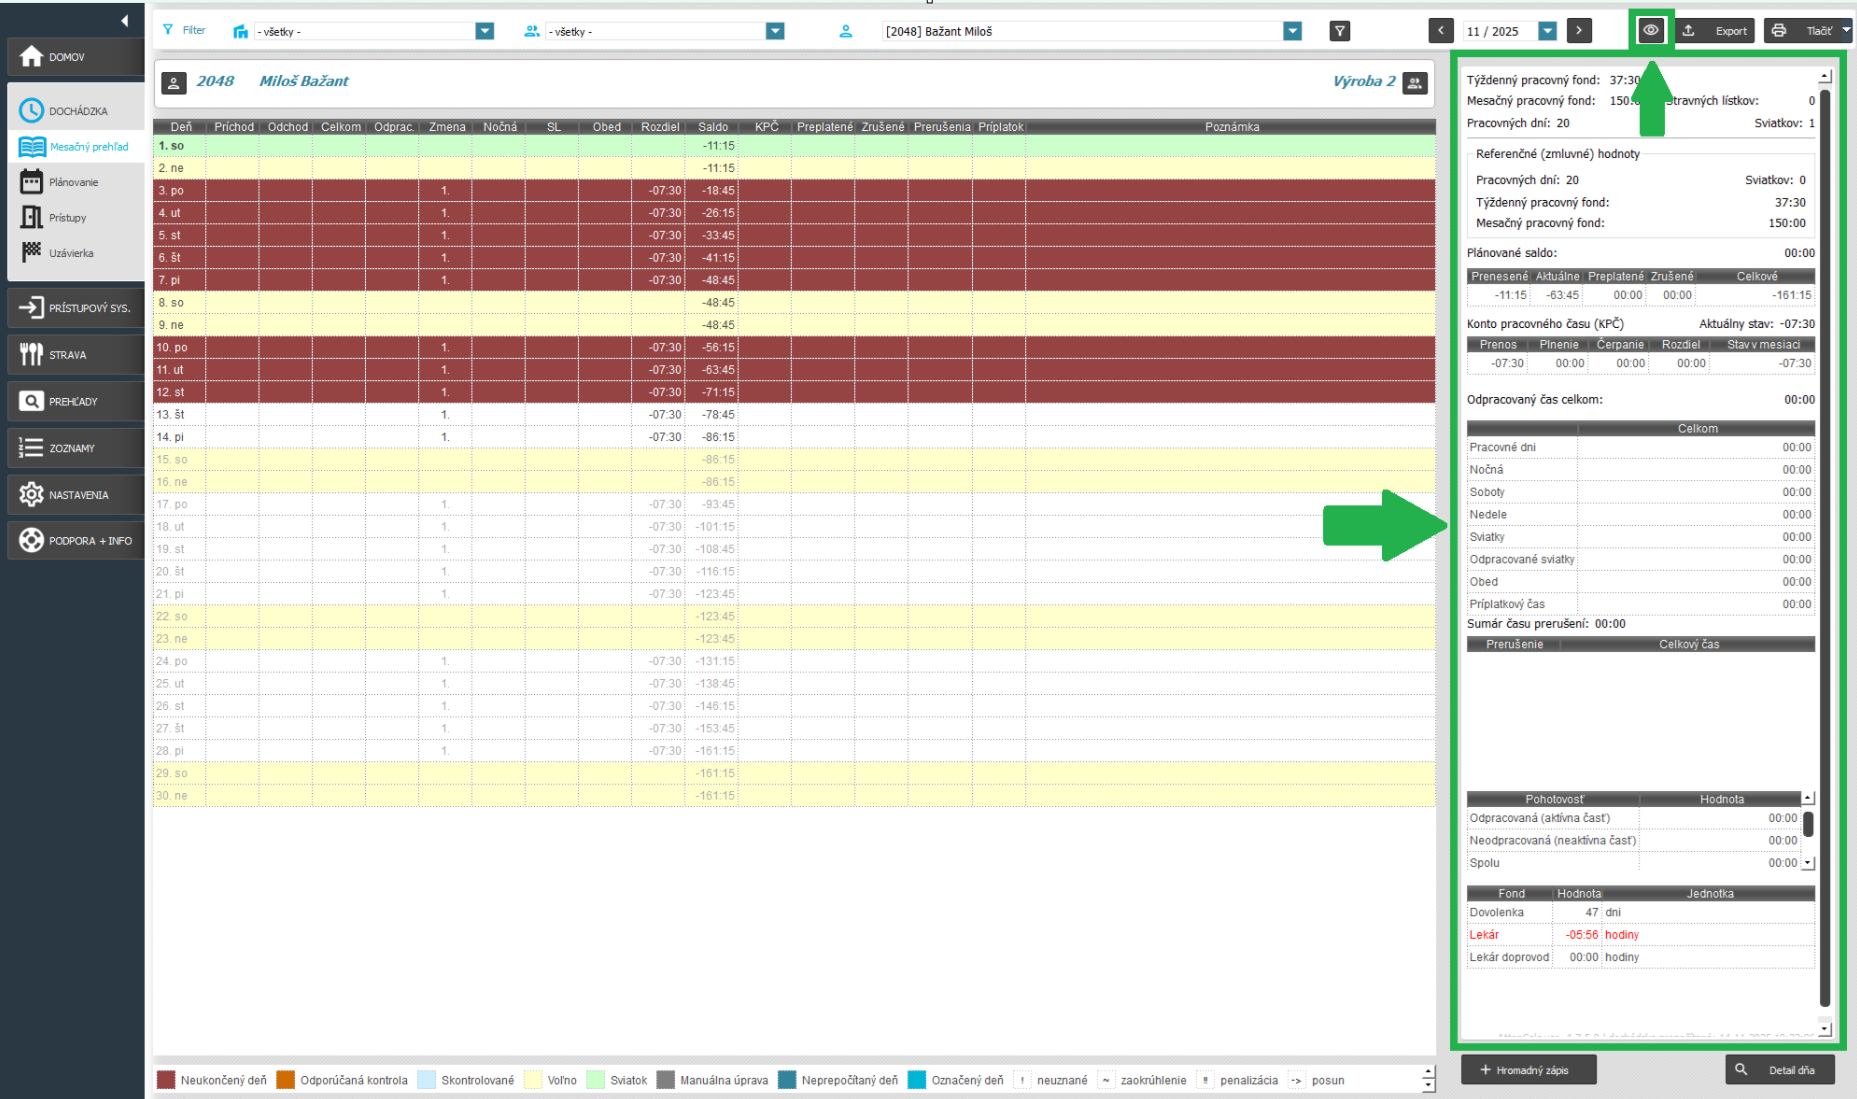1857x1099 pixels.
Task: Click the dark funnel filter icon
Action: 1339,31
